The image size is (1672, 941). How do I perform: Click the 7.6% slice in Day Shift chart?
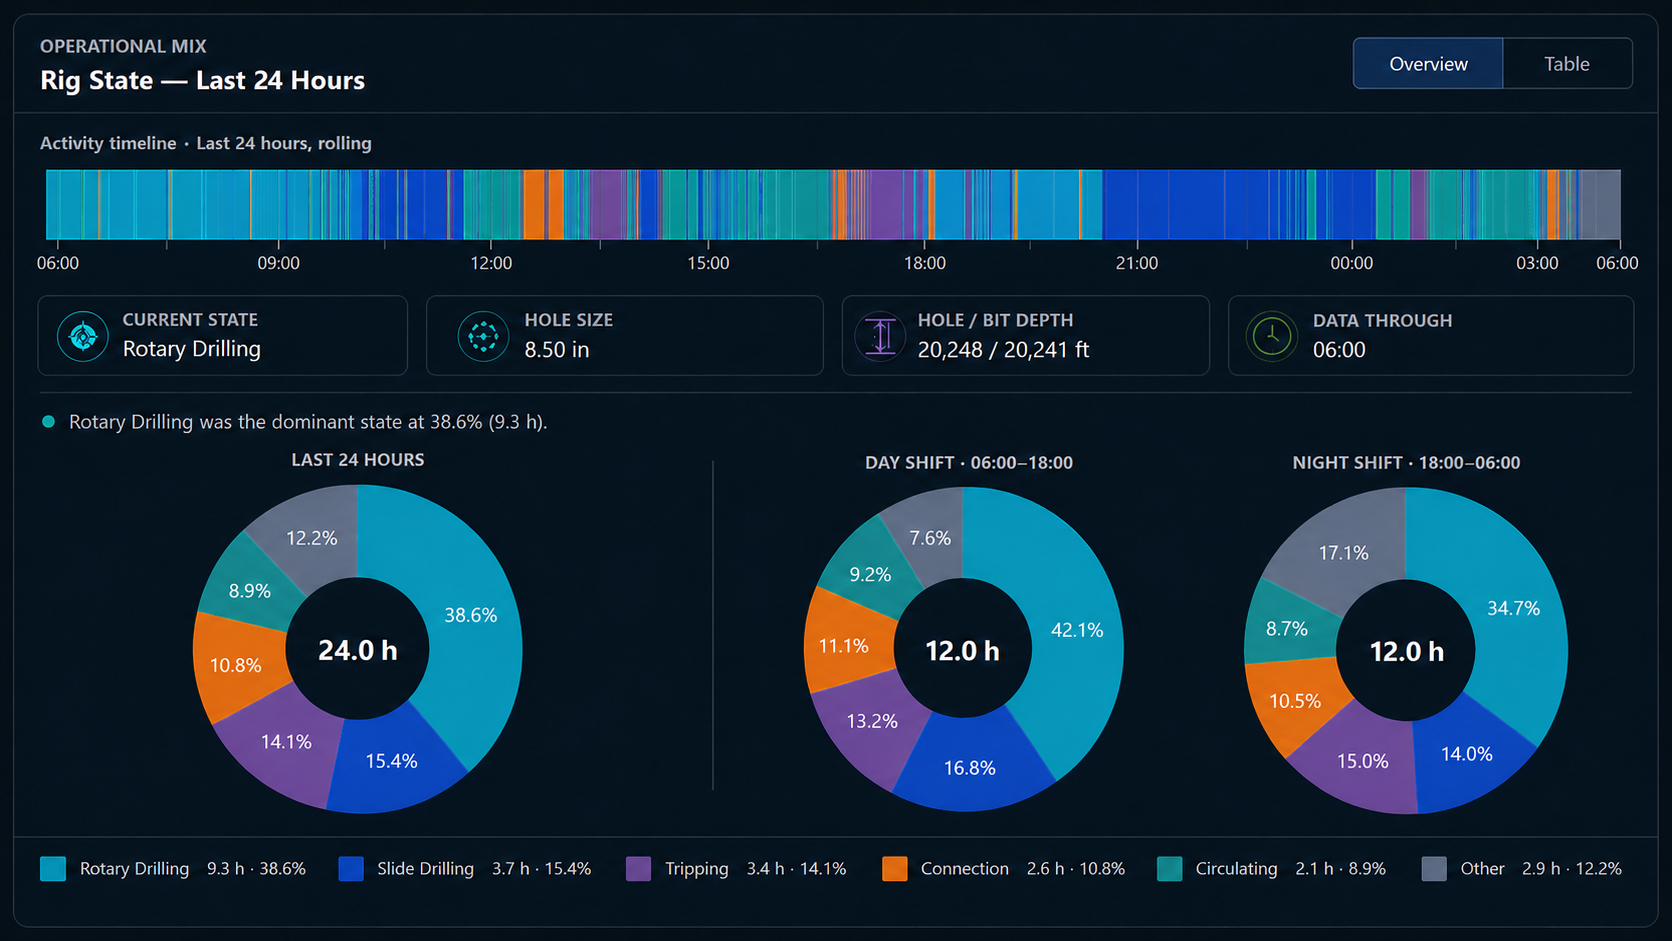930,538
